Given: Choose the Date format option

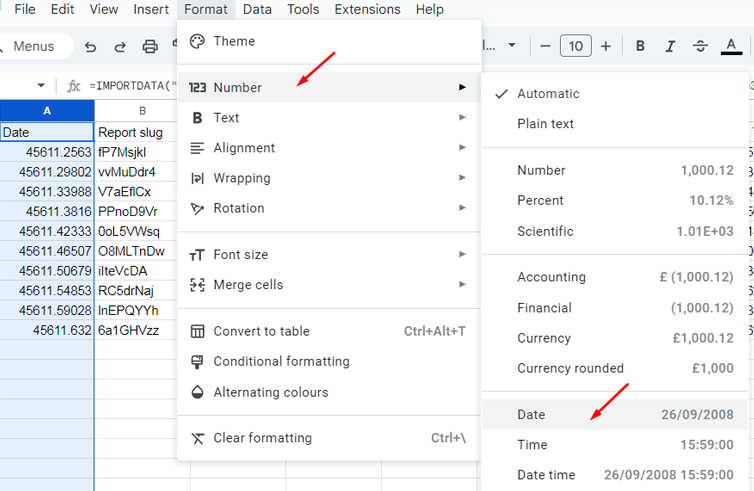Looking at the screenshot, I should (615, 415).
